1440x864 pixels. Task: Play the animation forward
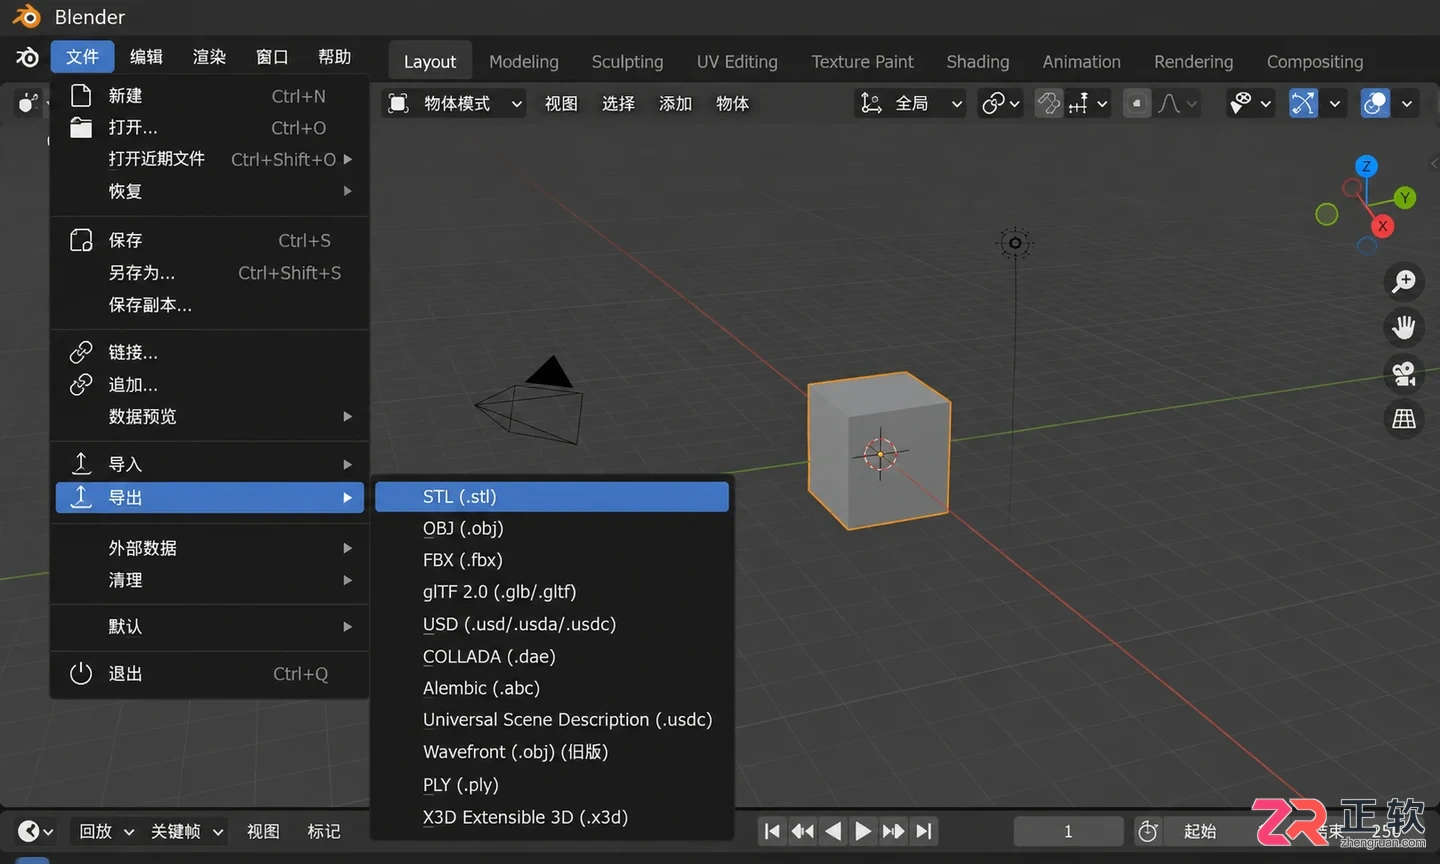(x=862, y=831)
